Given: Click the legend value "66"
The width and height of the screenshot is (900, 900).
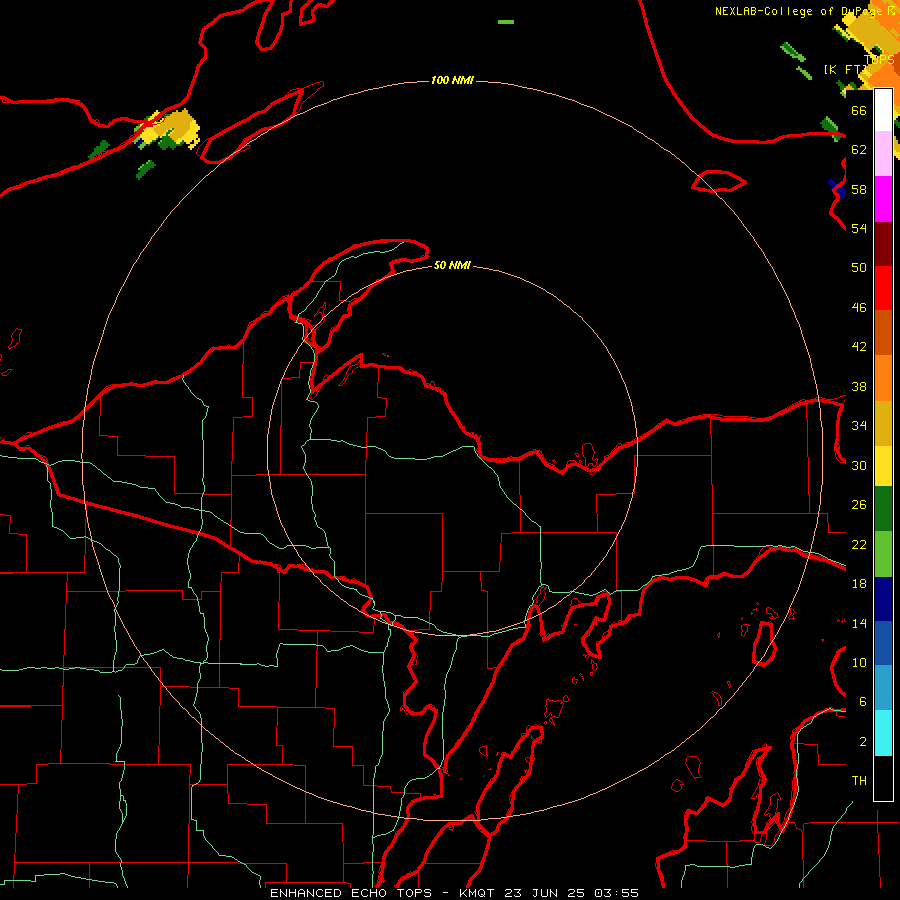Looking at the screenshot, I should (x=859, y=110).
